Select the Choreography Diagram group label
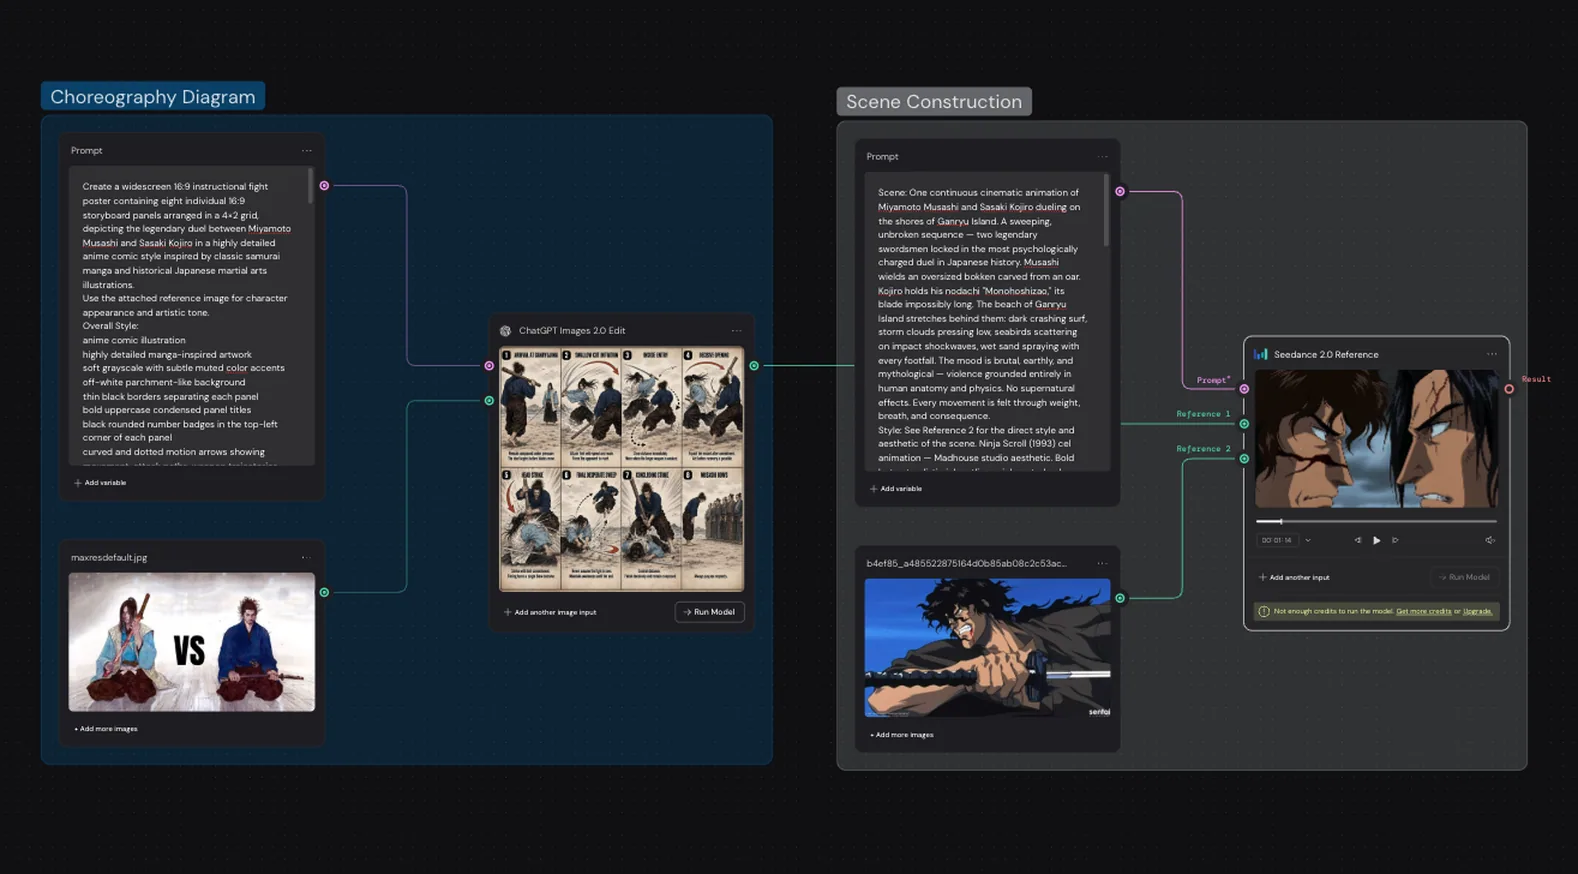 click(153, 97)
